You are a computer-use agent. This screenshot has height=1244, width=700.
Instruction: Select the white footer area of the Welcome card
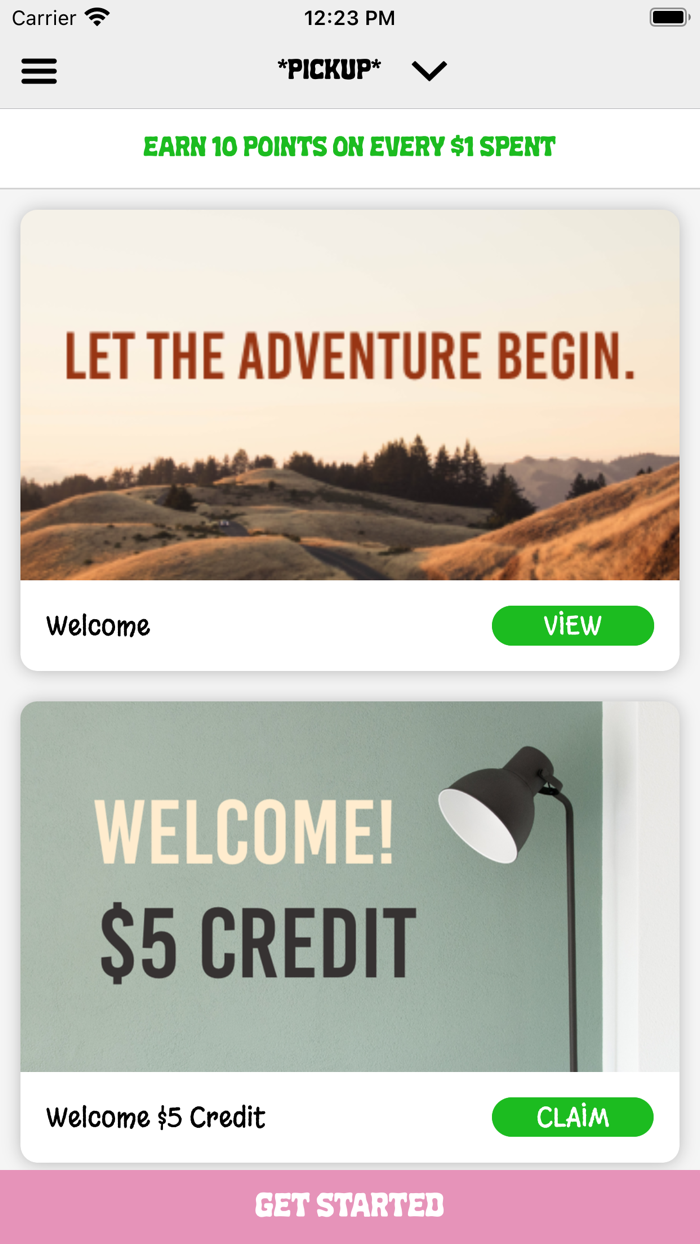[350, 626]
